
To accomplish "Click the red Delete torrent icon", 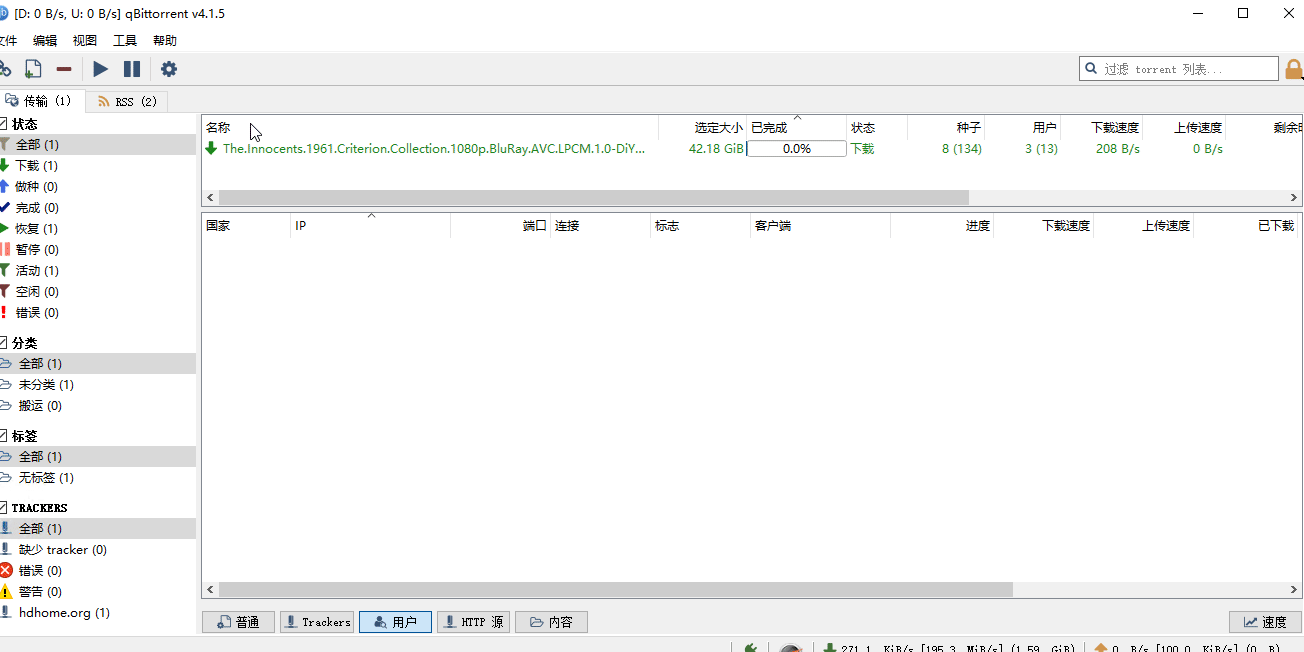I will (64, 69).
